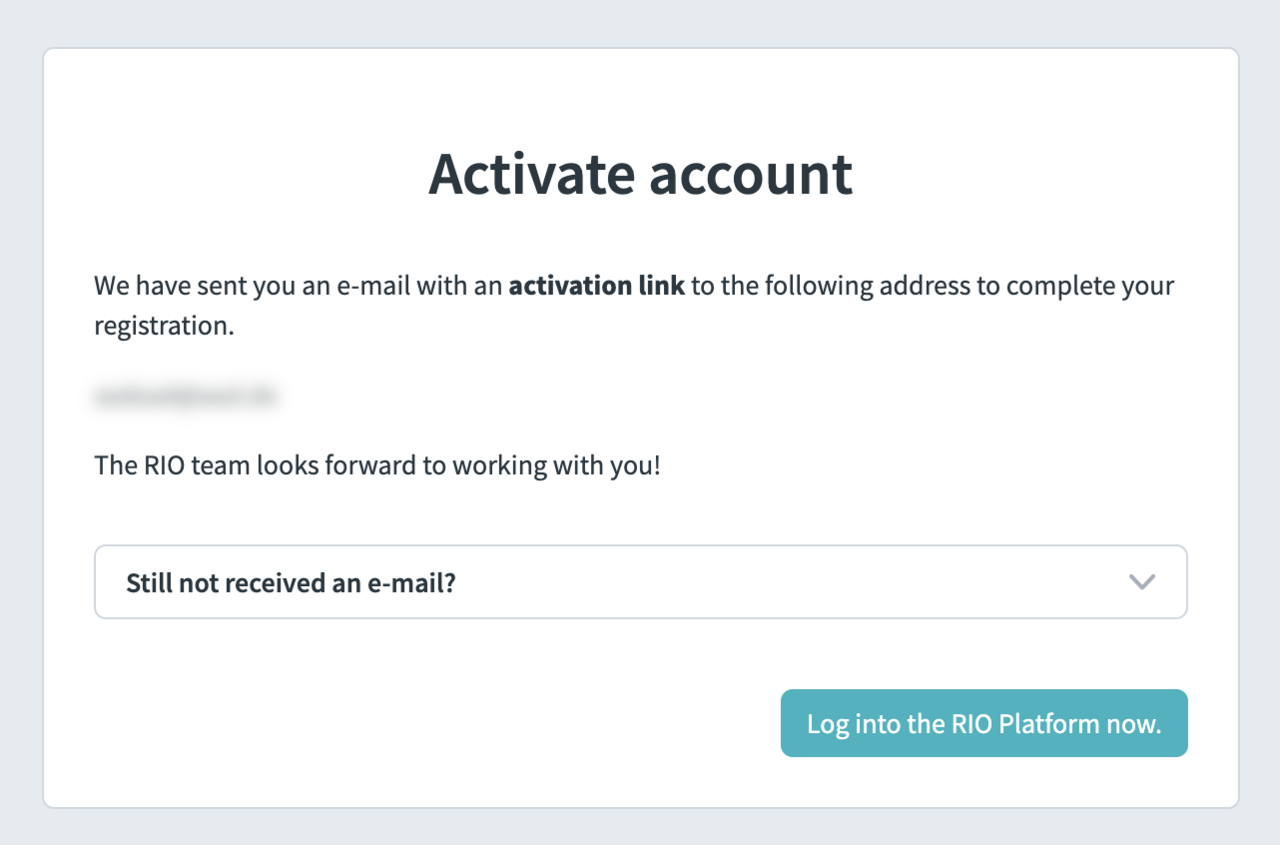
Task: Click the blurred recipient e-mail address
Action: [186, 396]
